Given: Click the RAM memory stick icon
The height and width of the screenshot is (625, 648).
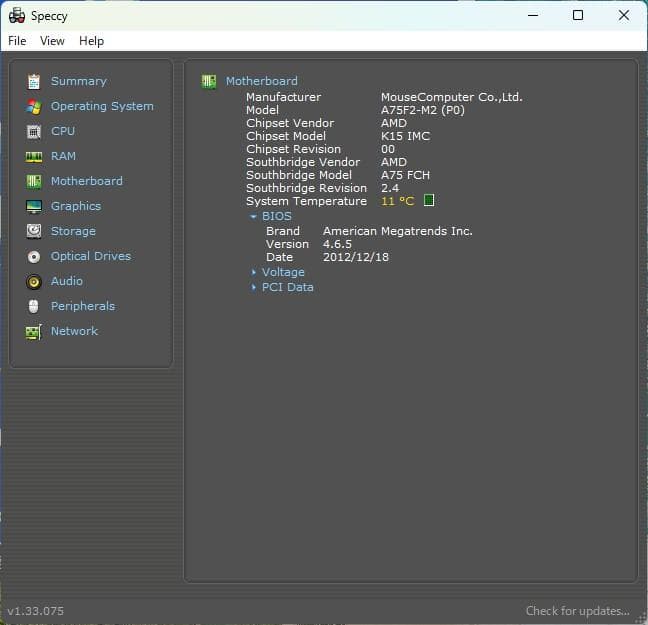Looking at the screenshot, I should [x=34, y=157].
